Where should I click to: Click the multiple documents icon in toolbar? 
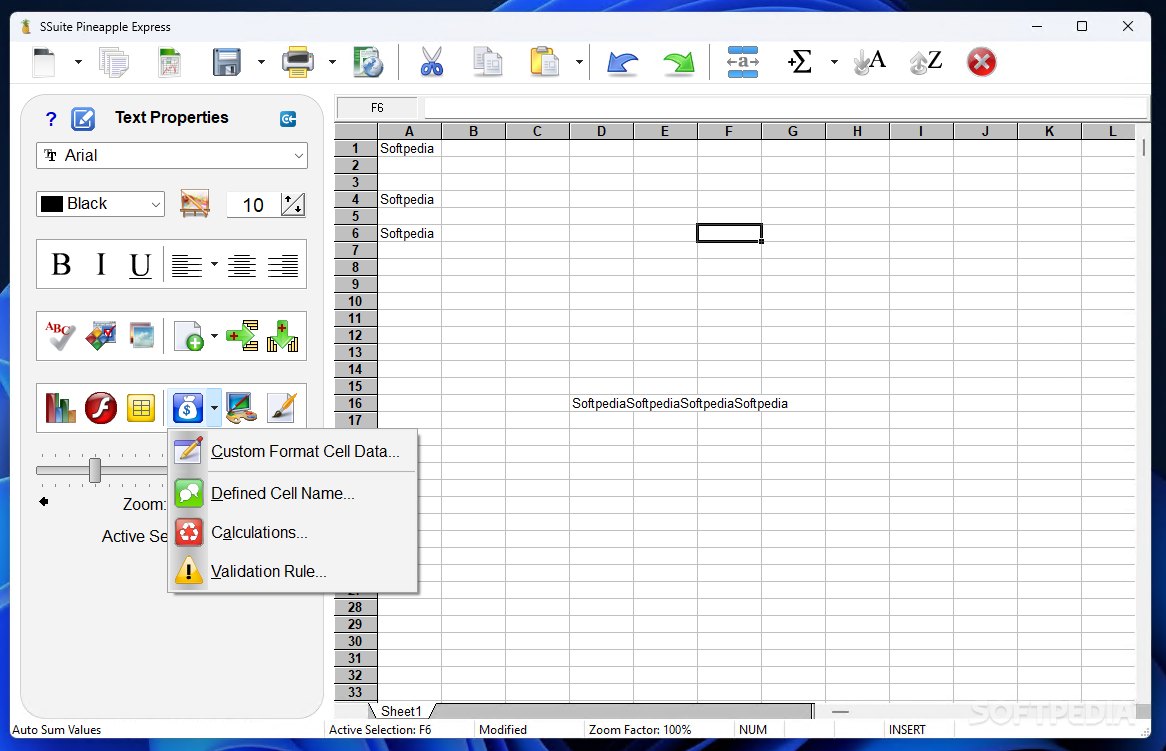click(114, 62)
